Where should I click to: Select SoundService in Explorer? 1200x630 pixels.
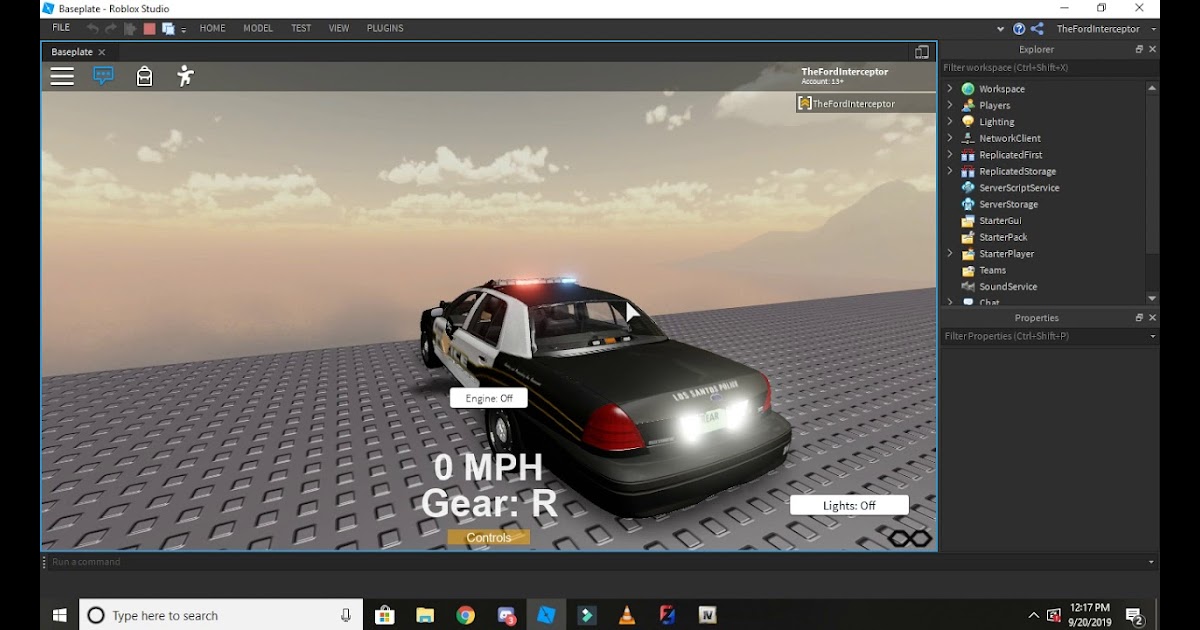(x=1008, y=287)
